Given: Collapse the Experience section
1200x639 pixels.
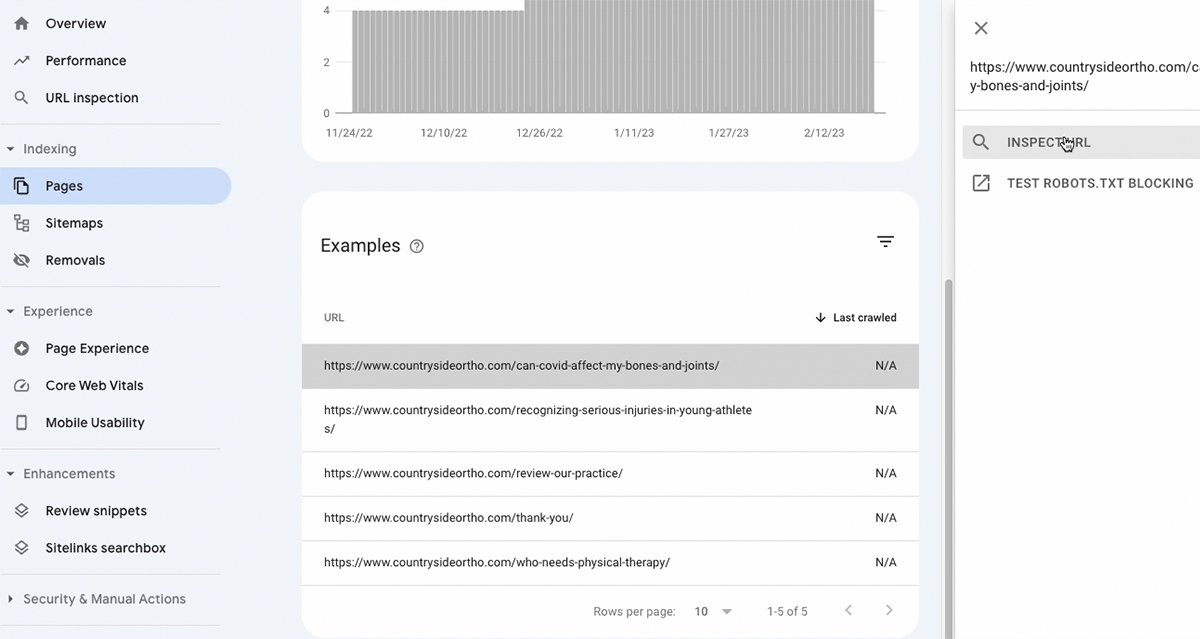Looking at the screenshot, I should click(11, 311).
